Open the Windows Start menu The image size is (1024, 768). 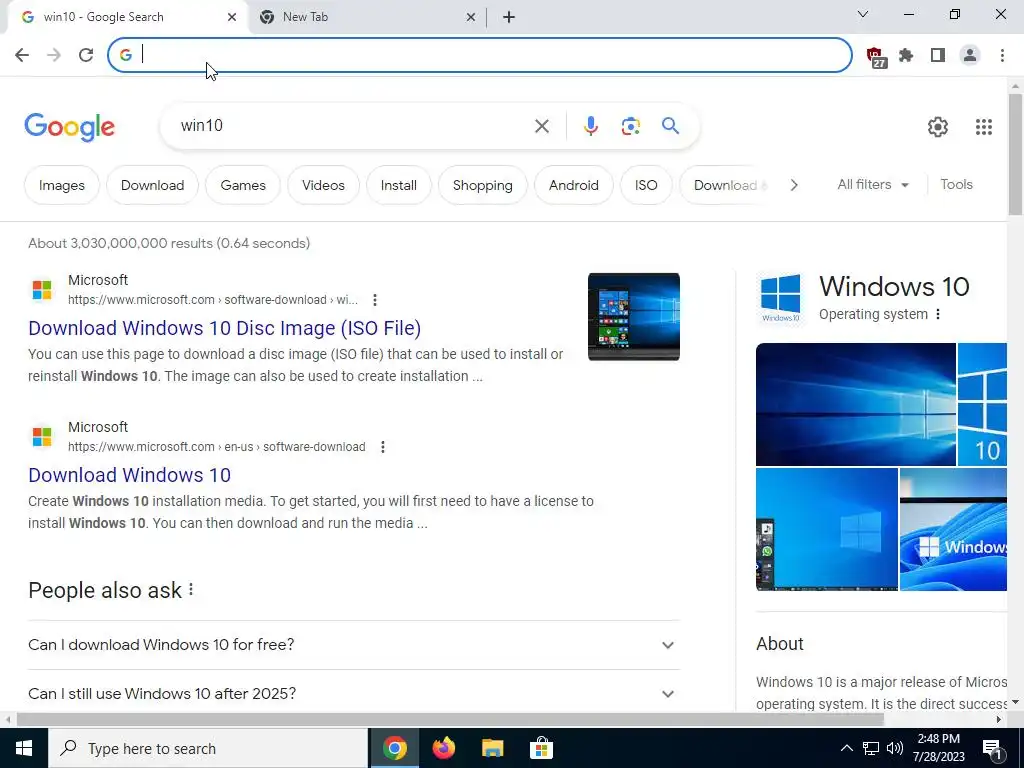pos(24,748)
